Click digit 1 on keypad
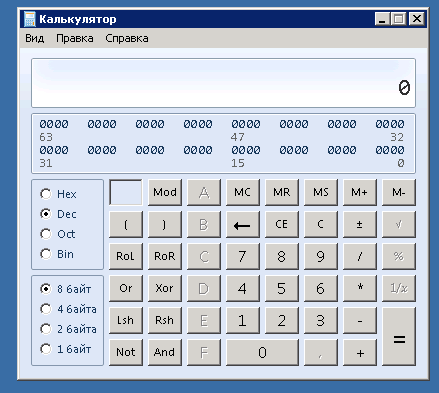439x393 pixels. click(x=243, y=320)
